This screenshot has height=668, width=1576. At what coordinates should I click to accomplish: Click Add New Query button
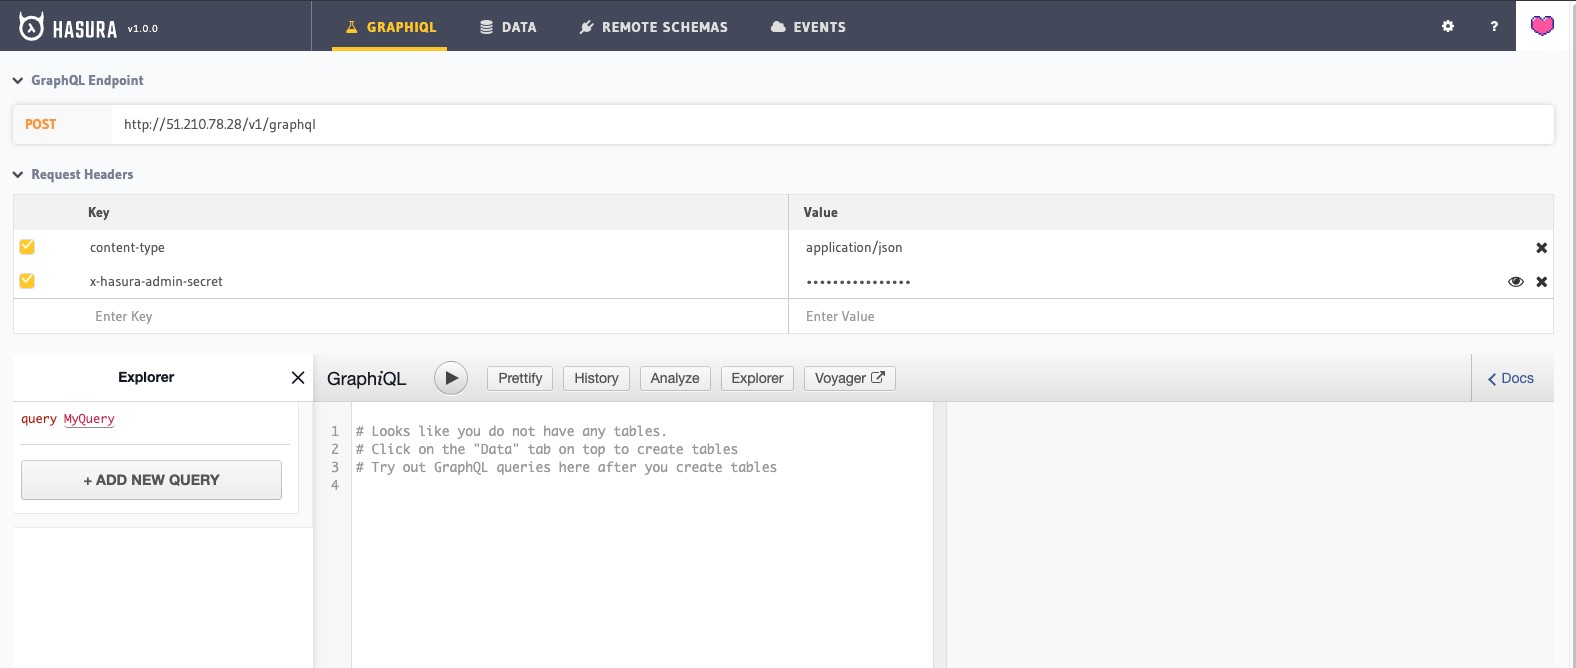[151, 480]
